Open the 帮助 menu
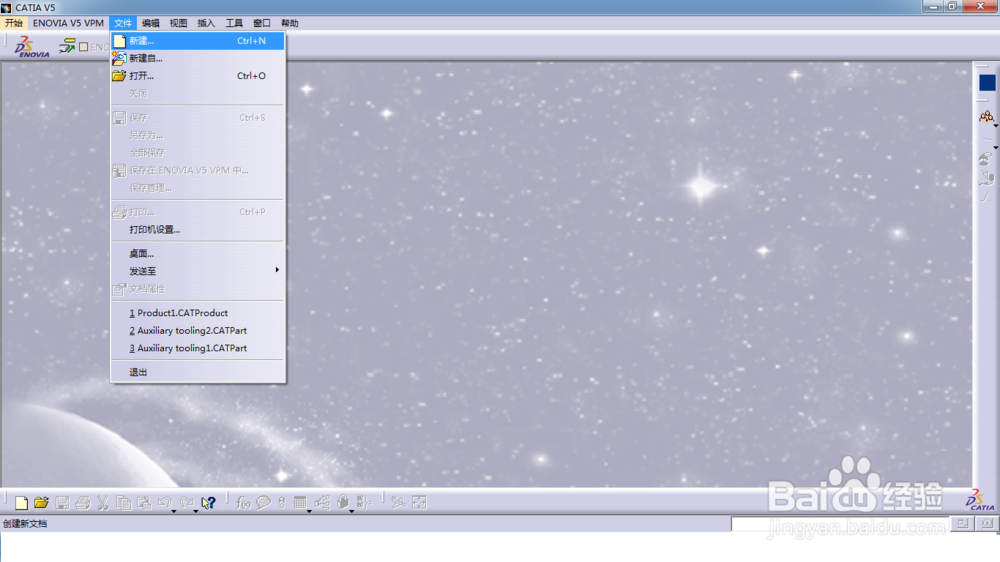 [290, 23]
